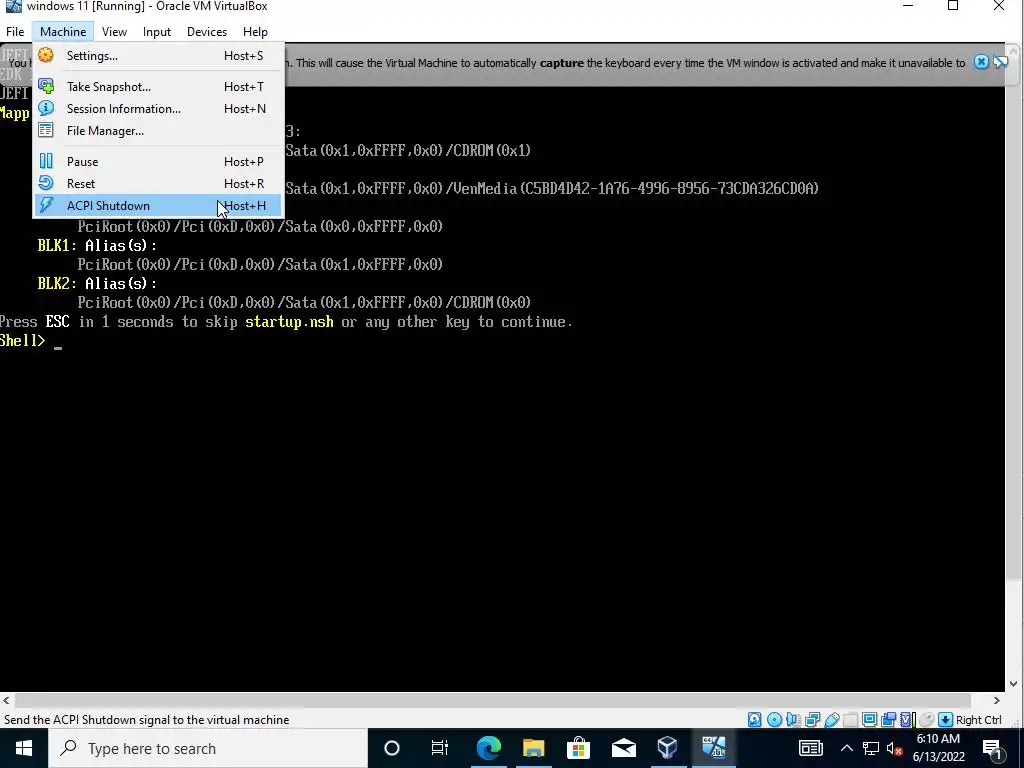Click right arrow of horizontal scrollbar

[997, 700]
